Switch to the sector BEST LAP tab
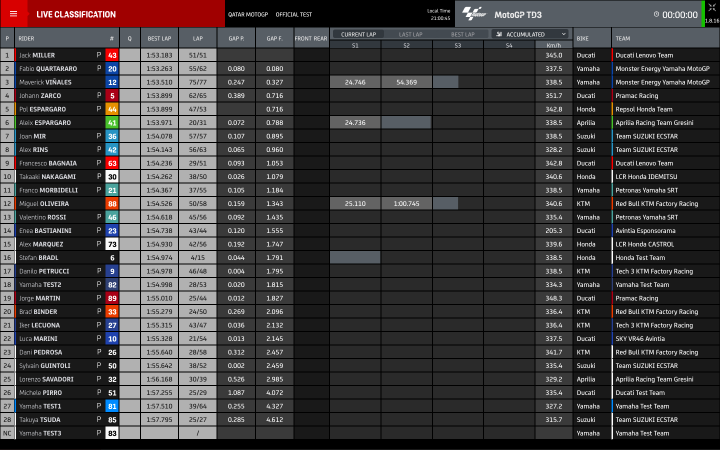 [462, 34]
